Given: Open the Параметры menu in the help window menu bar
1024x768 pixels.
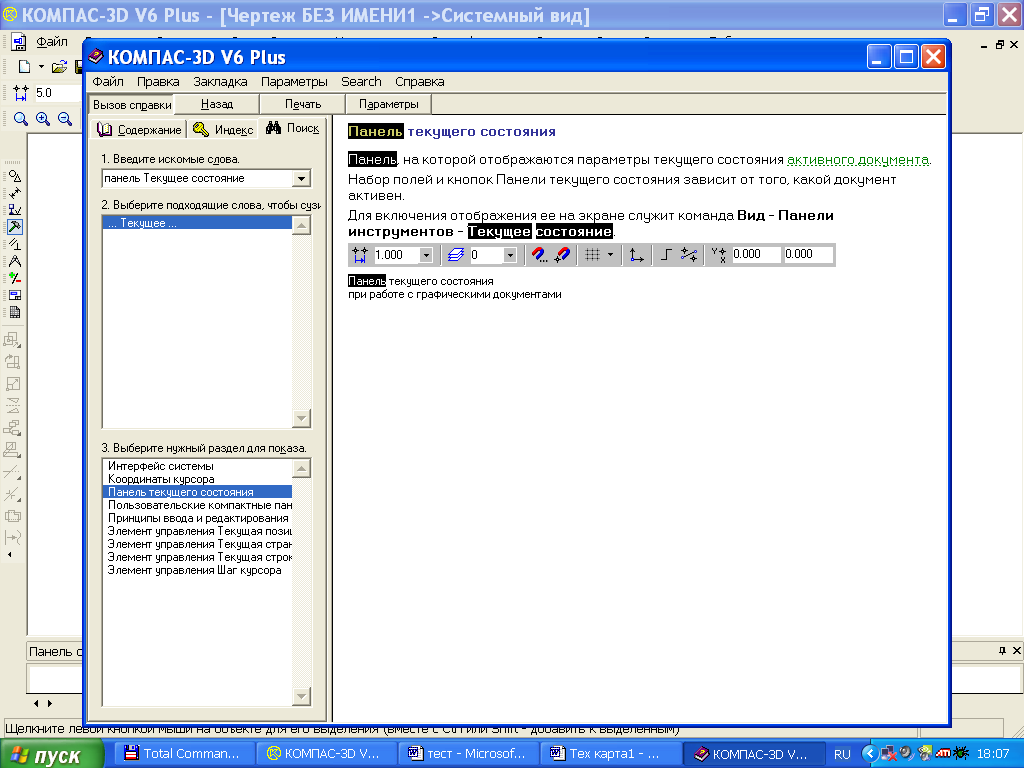Looking at the screenshot, I should pos(294,82).
